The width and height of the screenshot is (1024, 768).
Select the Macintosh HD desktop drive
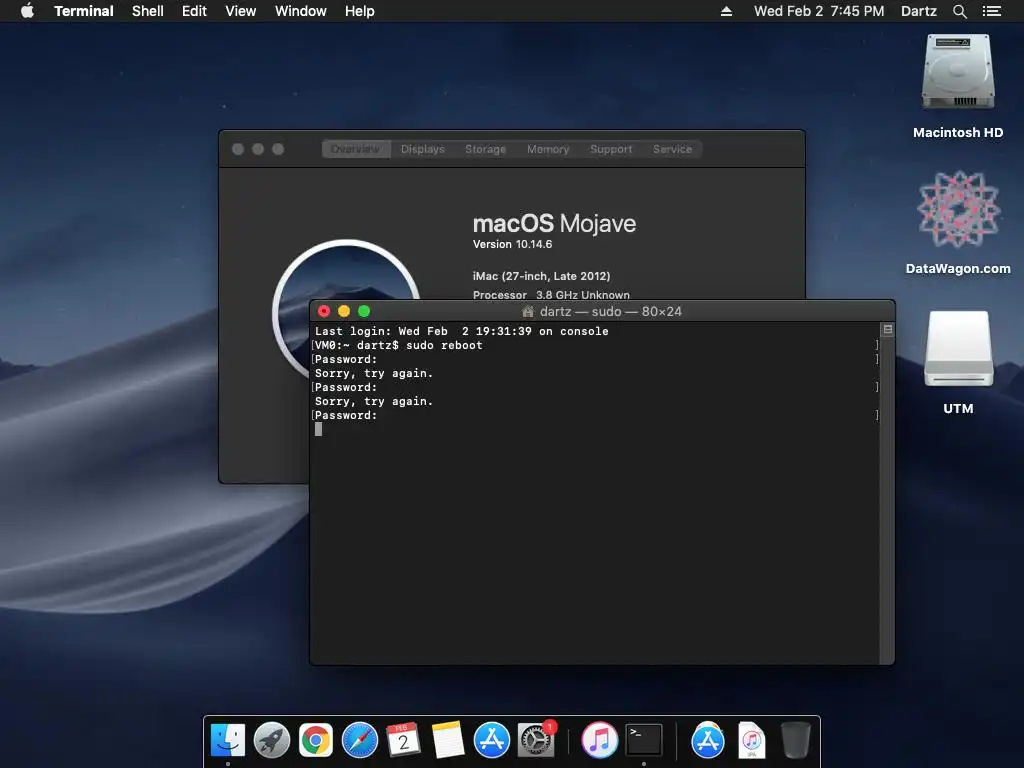click(958, 86)
